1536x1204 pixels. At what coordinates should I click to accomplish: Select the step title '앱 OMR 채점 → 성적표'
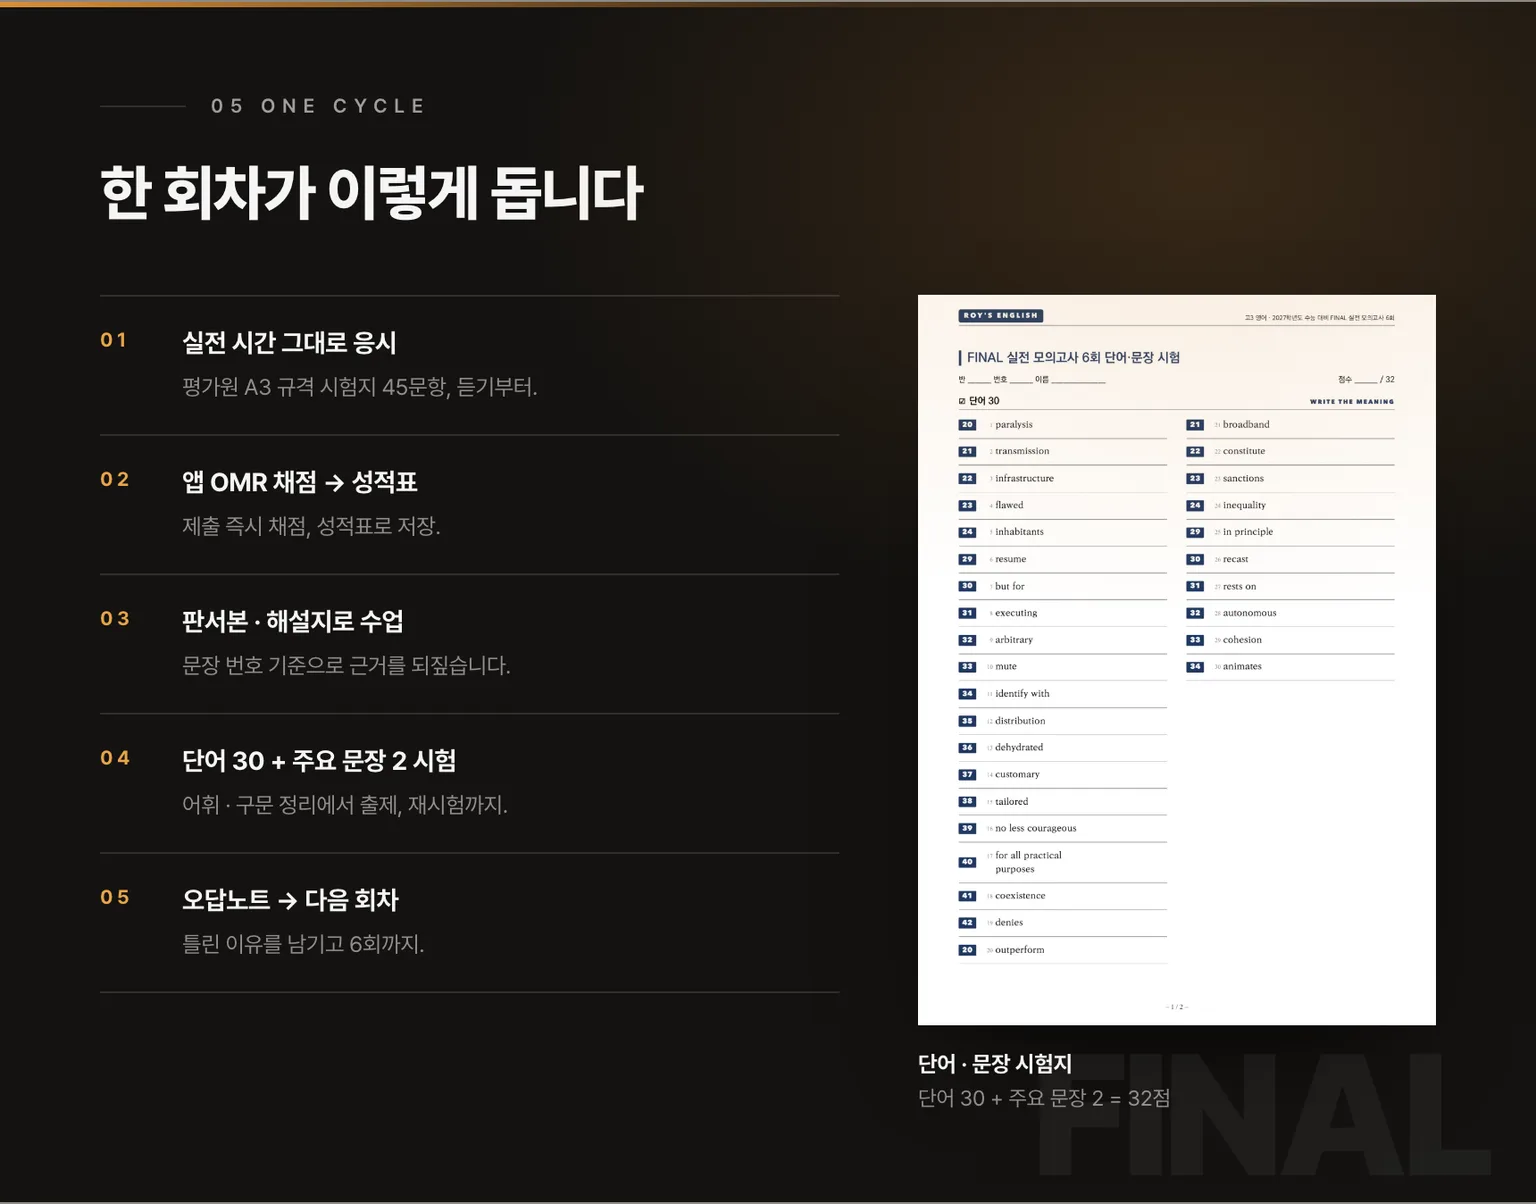coord(300,482)
